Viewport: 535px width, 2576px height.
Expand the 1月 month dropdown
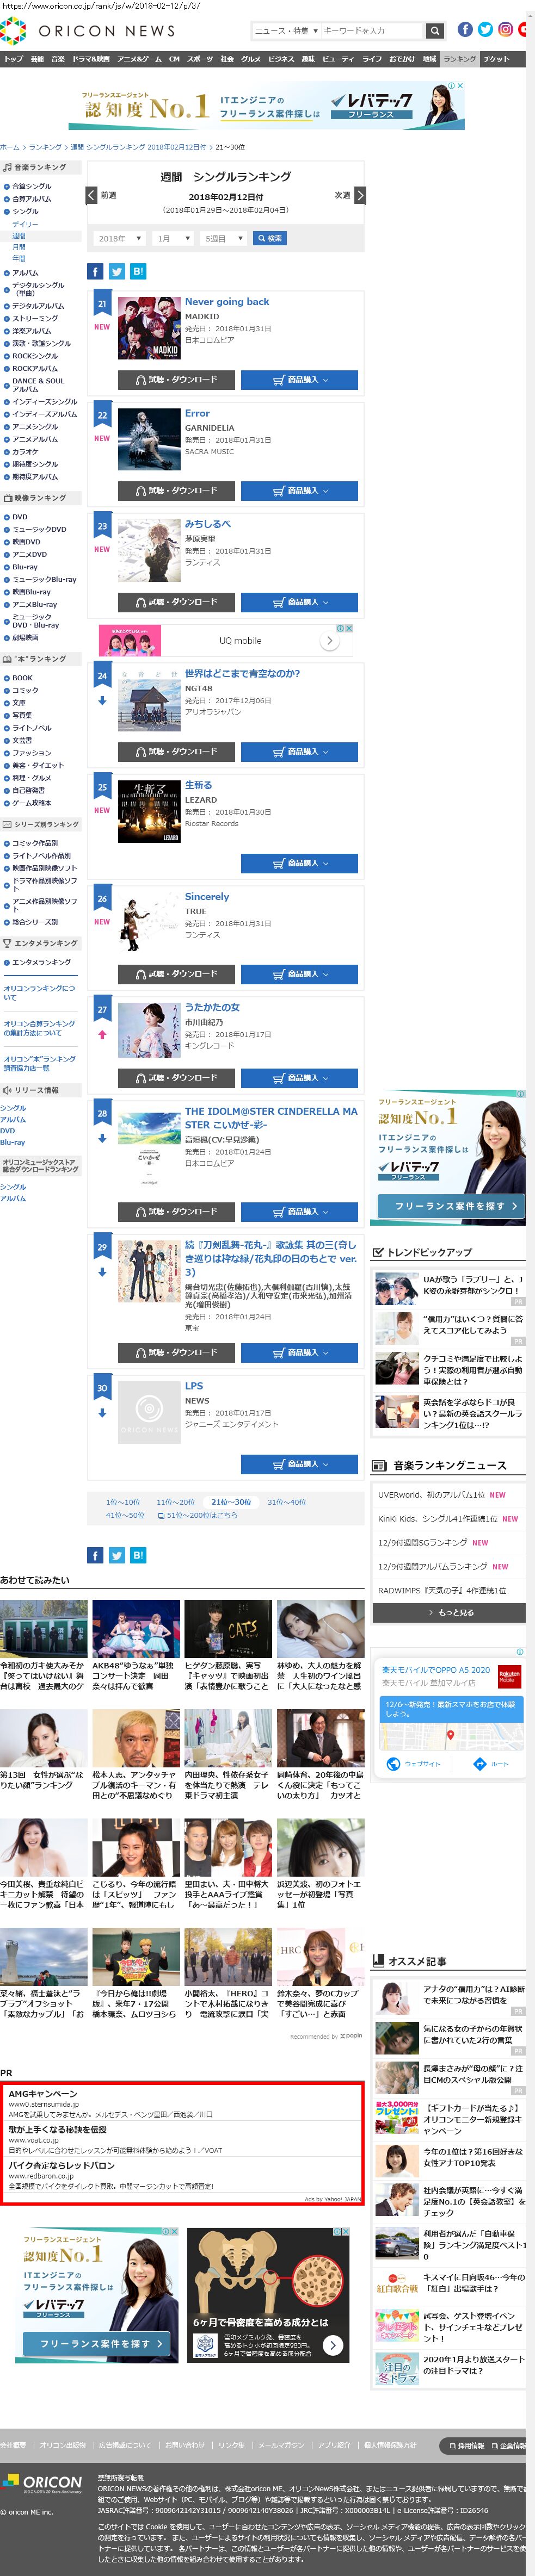coord(172,238)
